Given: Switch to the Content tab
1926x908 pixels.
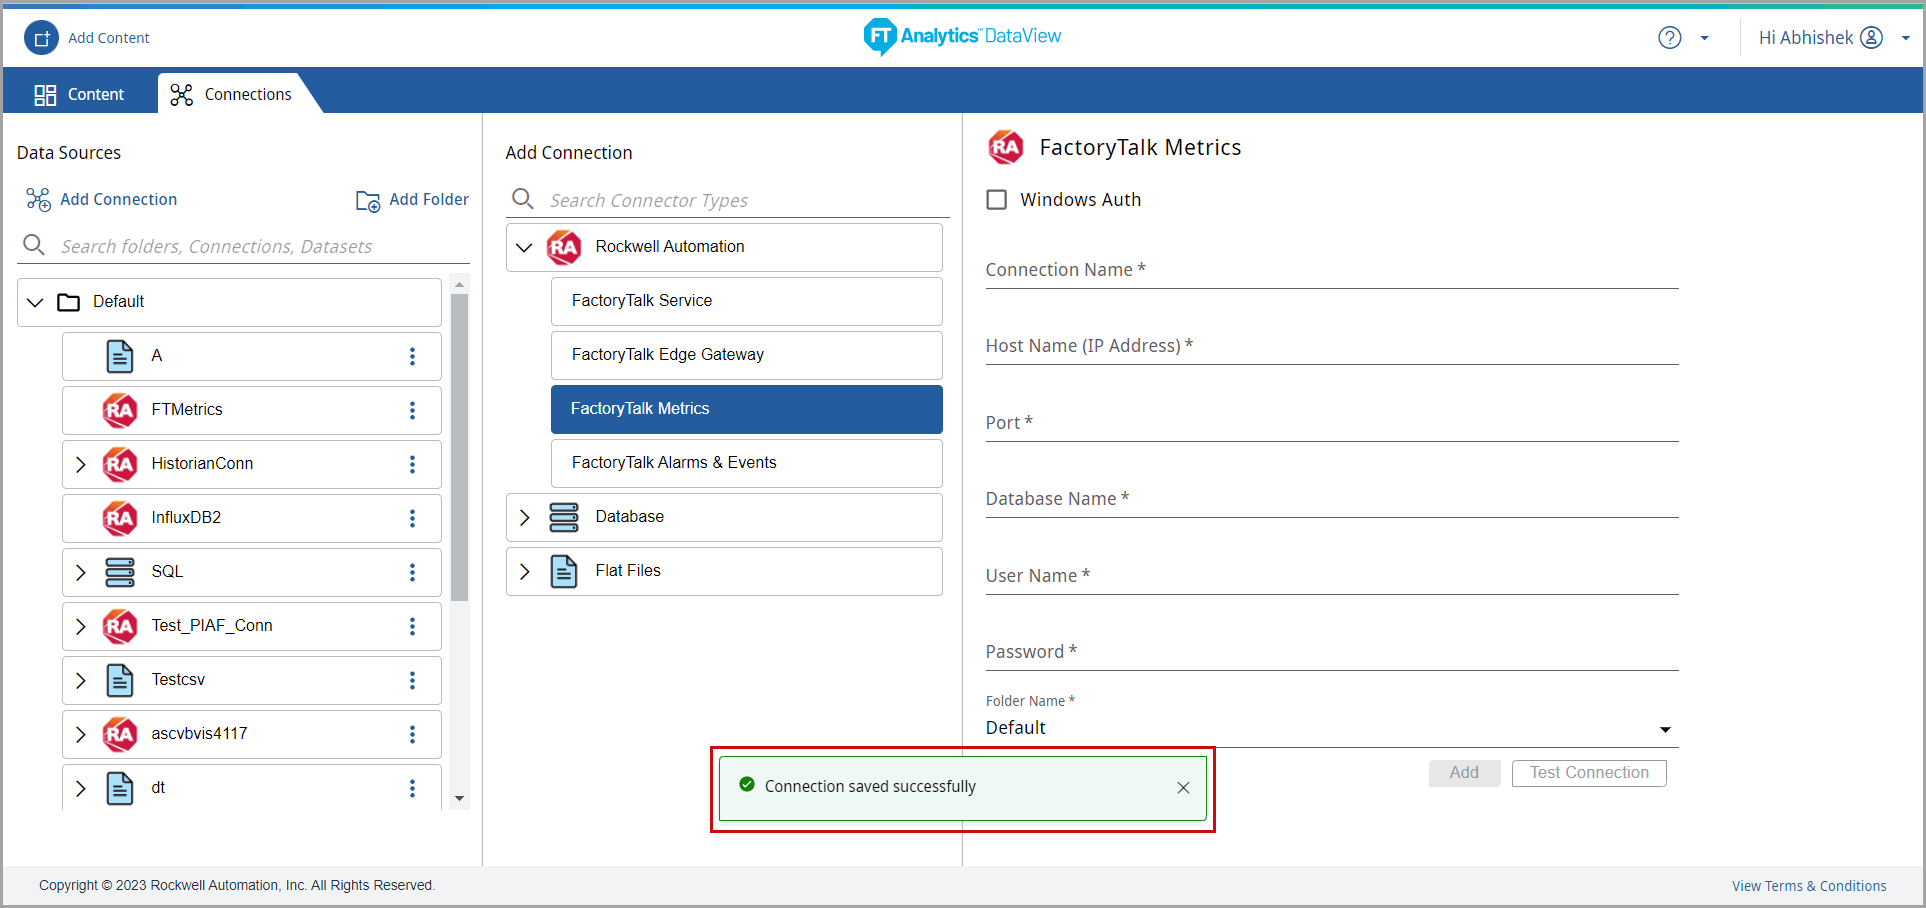Looking at the screenshot, I should 80,94.
